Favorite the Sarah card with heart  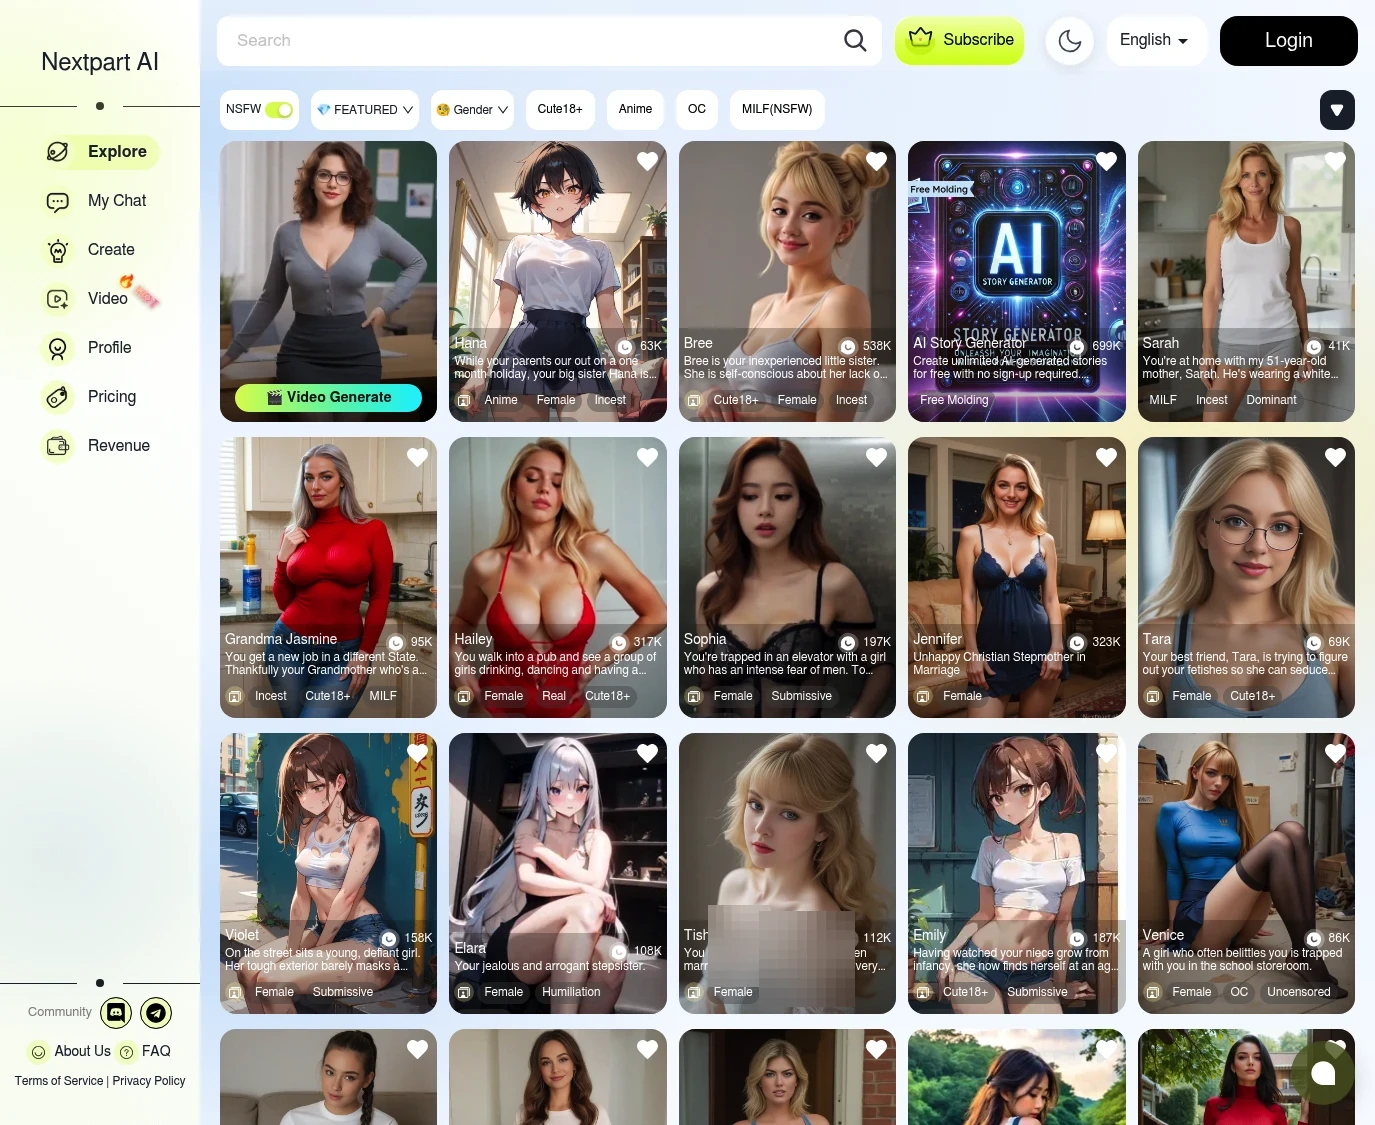(1335, 161)
